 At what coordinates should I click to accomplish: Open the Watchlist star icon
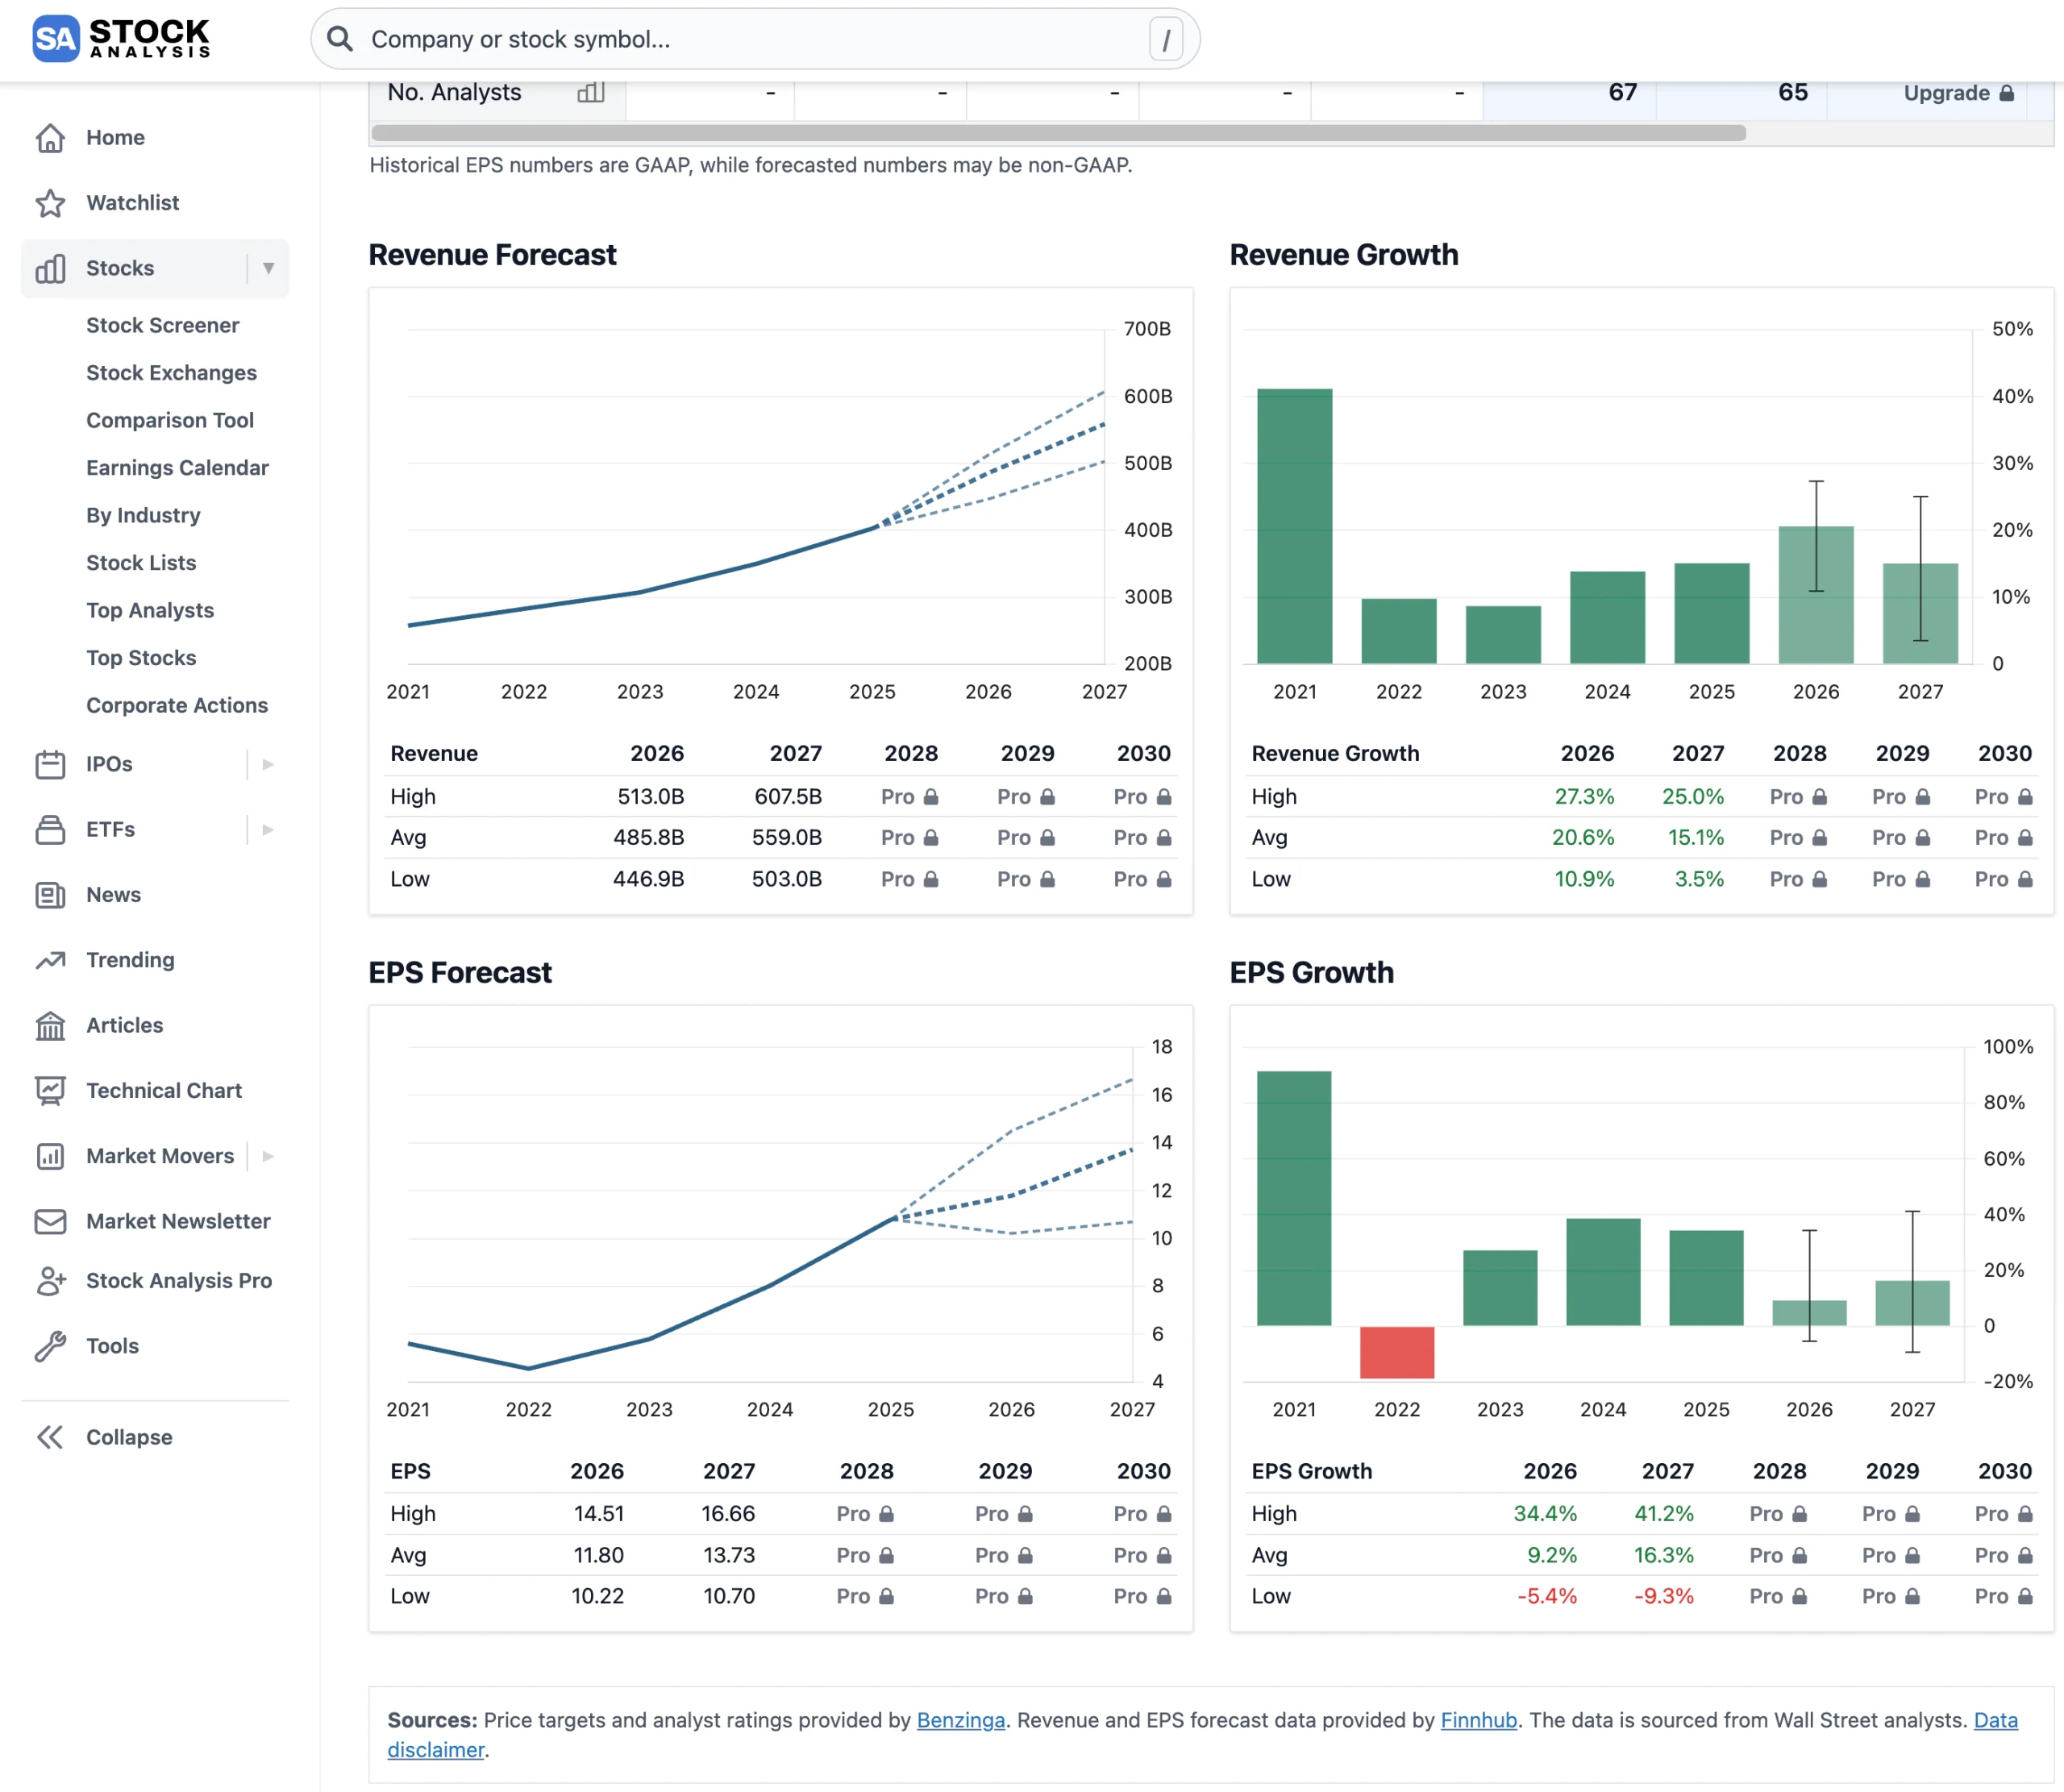coord(52,203)
